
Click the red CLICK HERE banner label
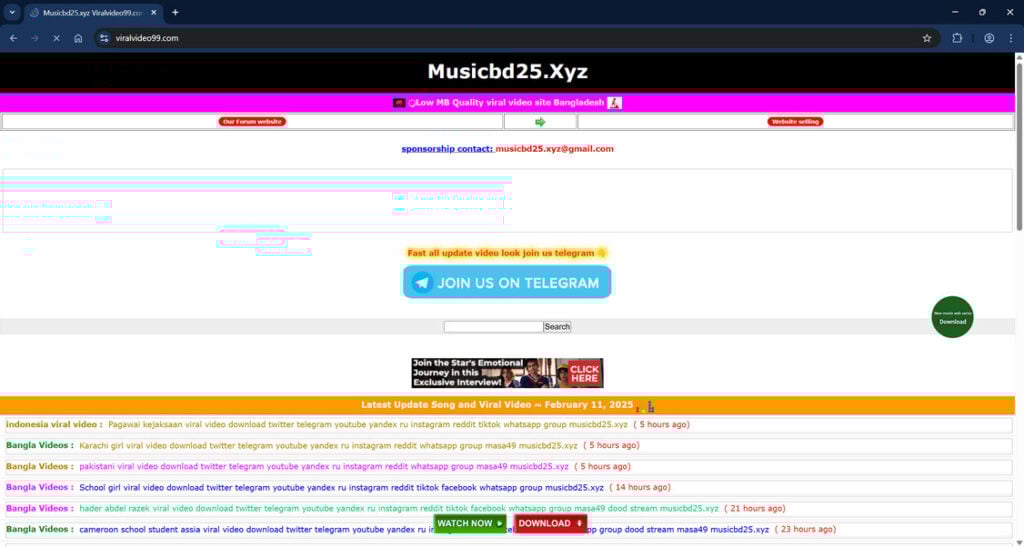[x=584, y=373]
